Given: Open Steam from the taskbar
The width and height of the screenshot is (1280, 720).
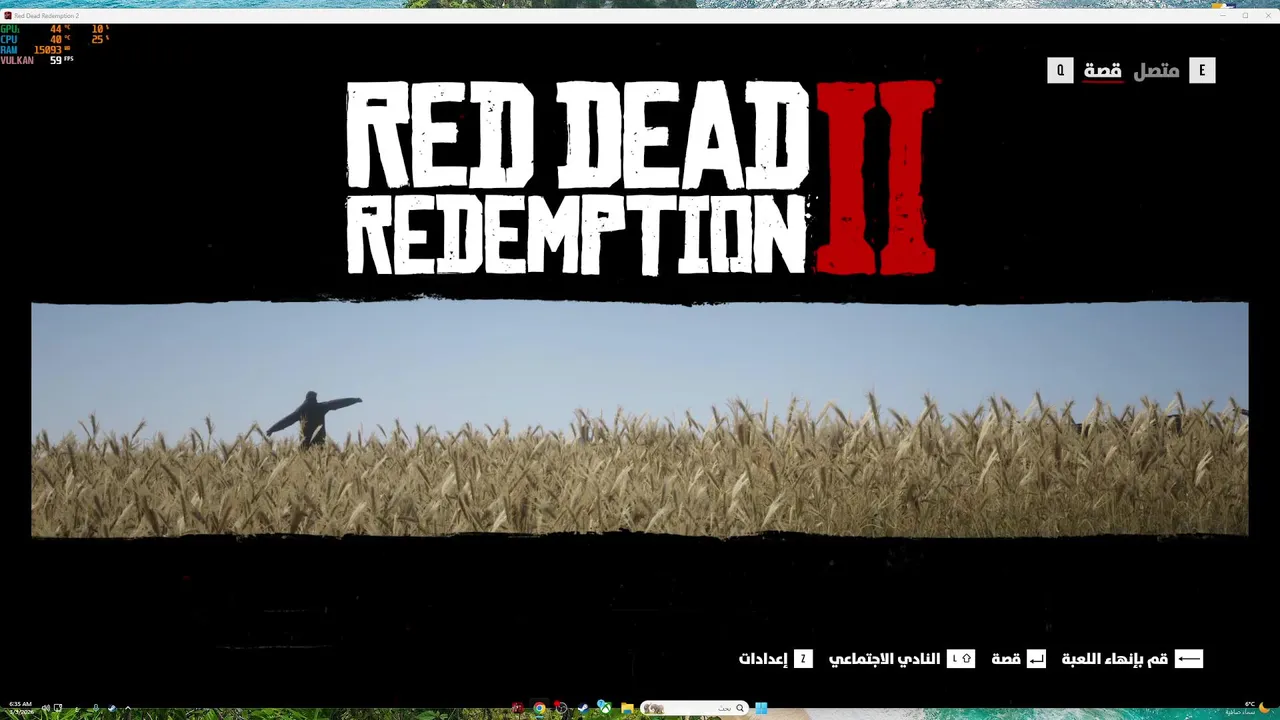Looking at the screenshot, I should 583,708.
